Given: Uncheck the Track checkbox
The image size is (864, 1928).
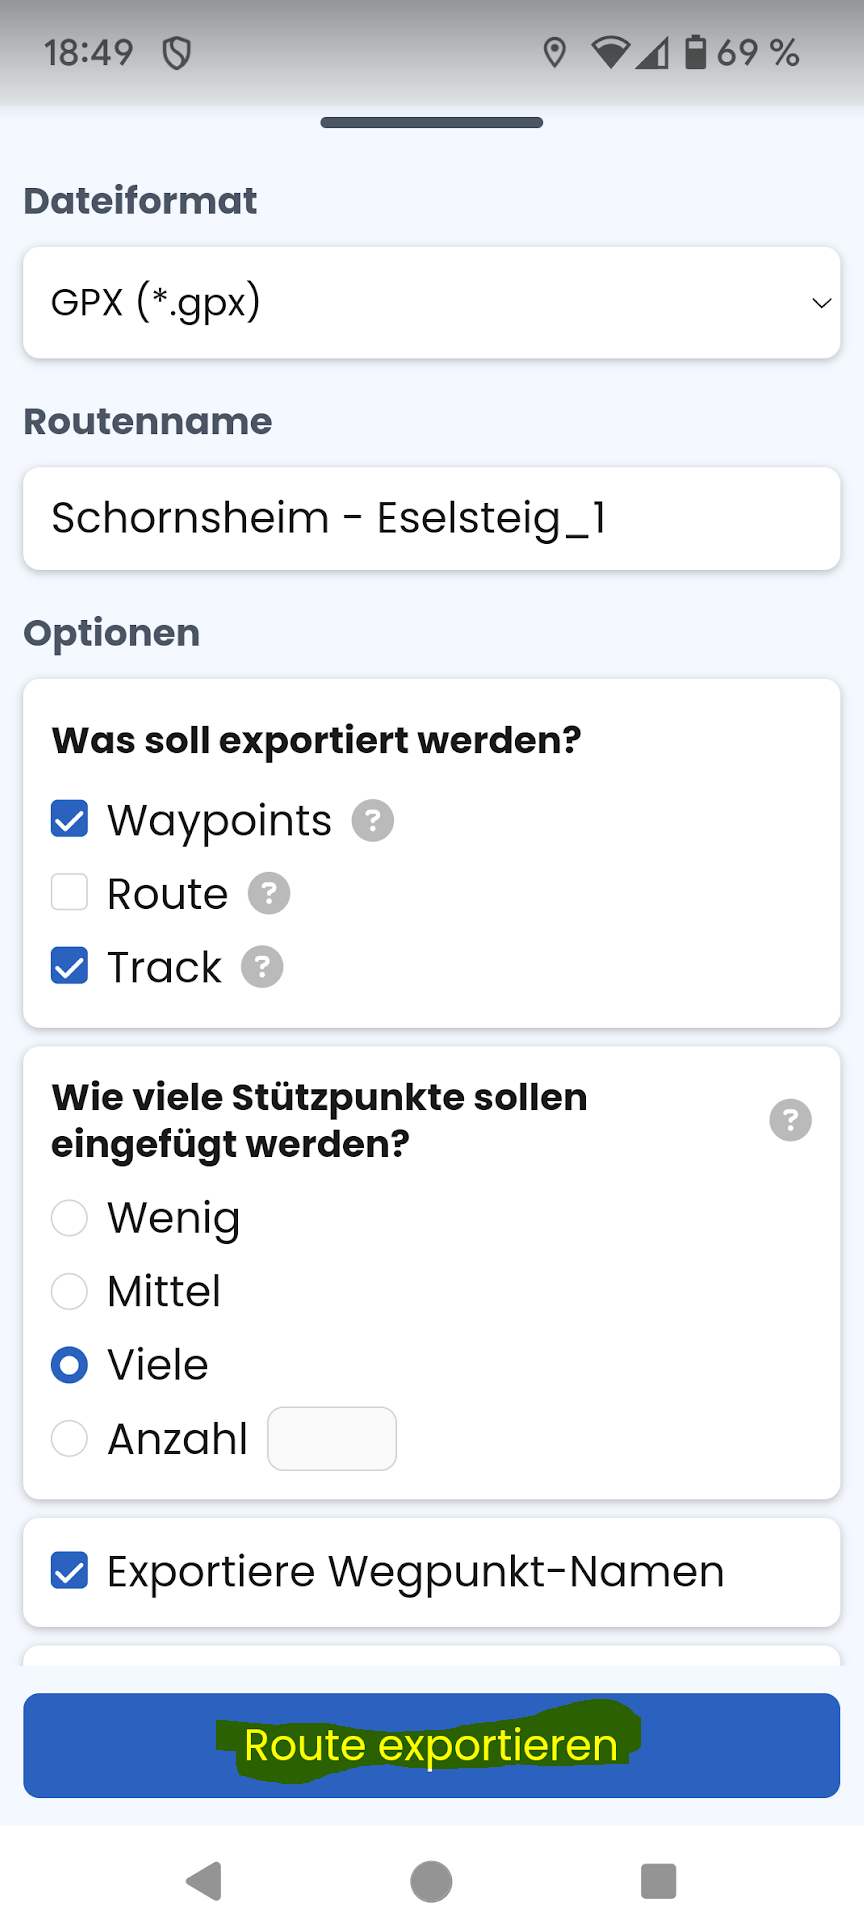Looking at the screenshot, I should (69, 967).
